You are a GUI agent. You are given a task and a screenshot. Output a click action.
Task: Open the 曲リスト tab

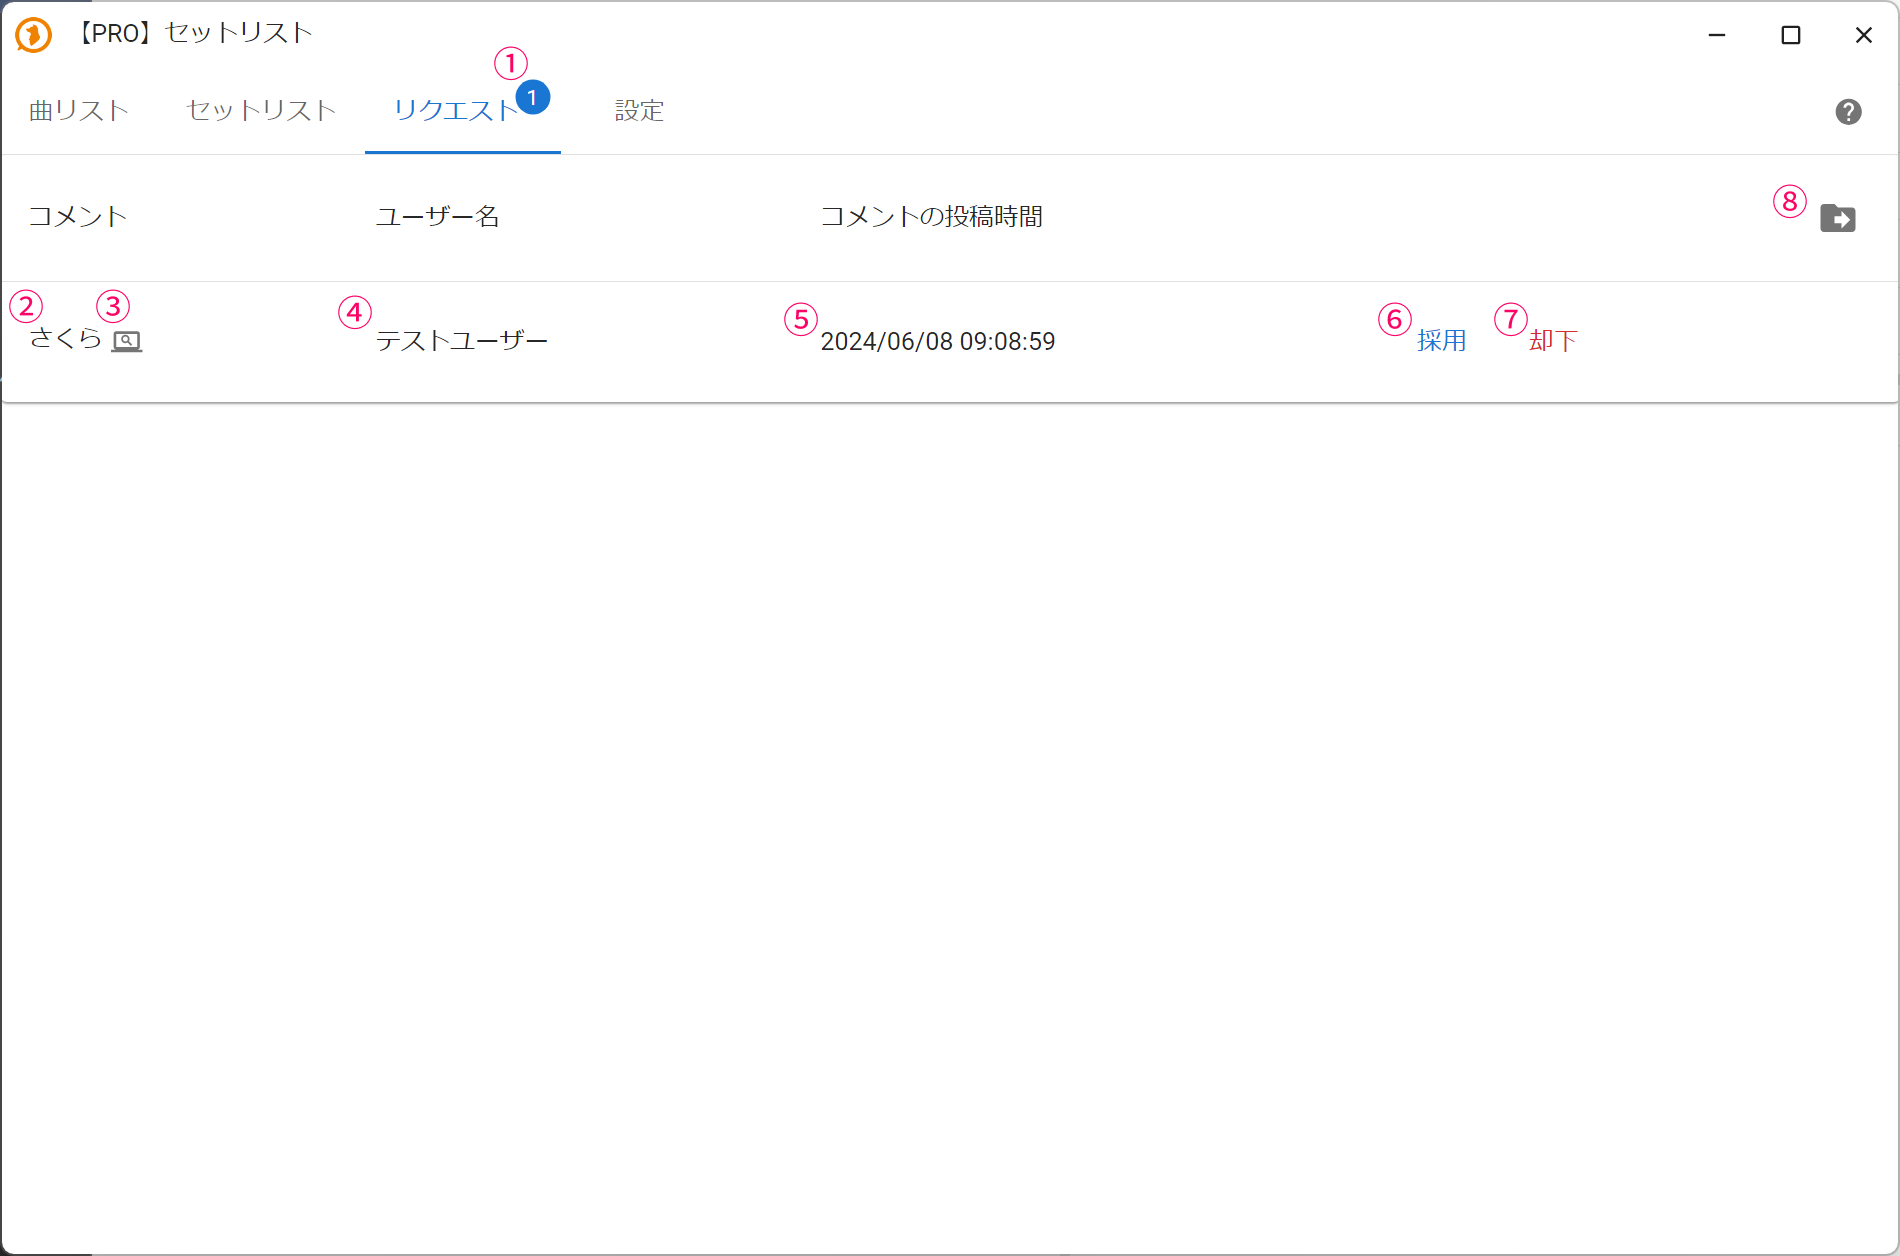click(x=79, y=111)
